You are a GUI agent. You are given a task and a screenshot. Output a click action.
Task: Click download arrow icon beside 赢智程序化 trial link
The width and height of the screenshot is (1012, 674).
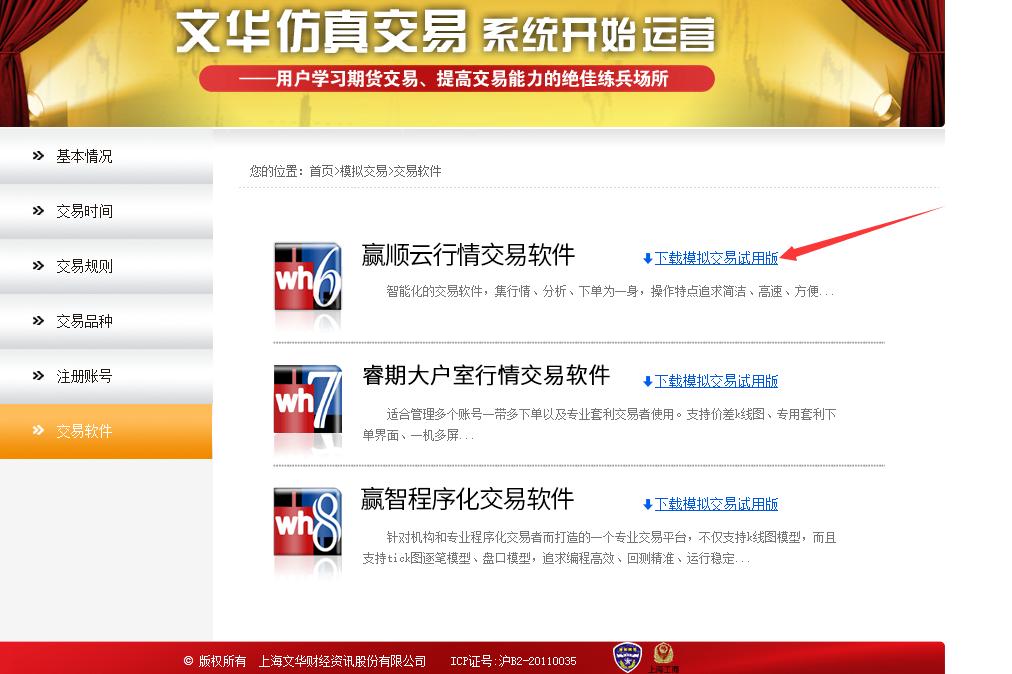[646, 503]
